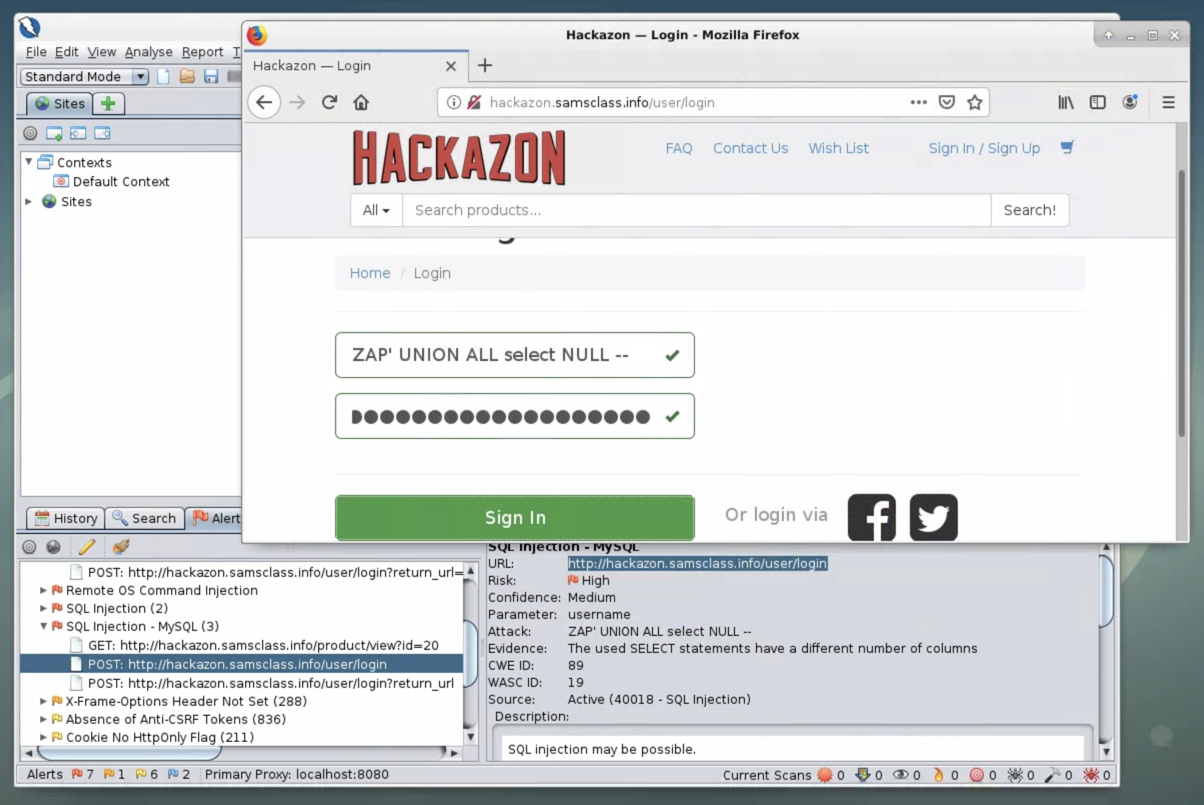The width and height of the screenshot is (1204, 805).
Task: Collapse the Contexts tree node
Action: click(29, 162)
